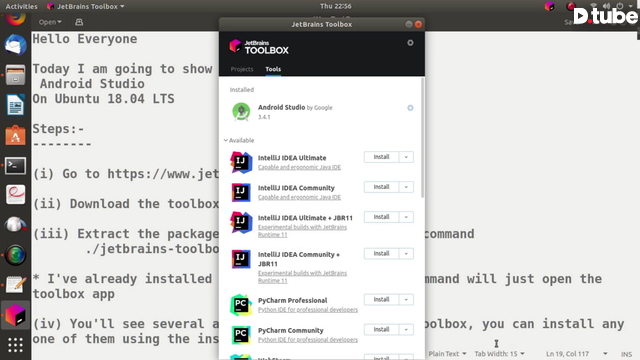Viewport: 640px width, 360px height.
Task: Click the Toolbox vertical scrollbar
Action: 422,138
